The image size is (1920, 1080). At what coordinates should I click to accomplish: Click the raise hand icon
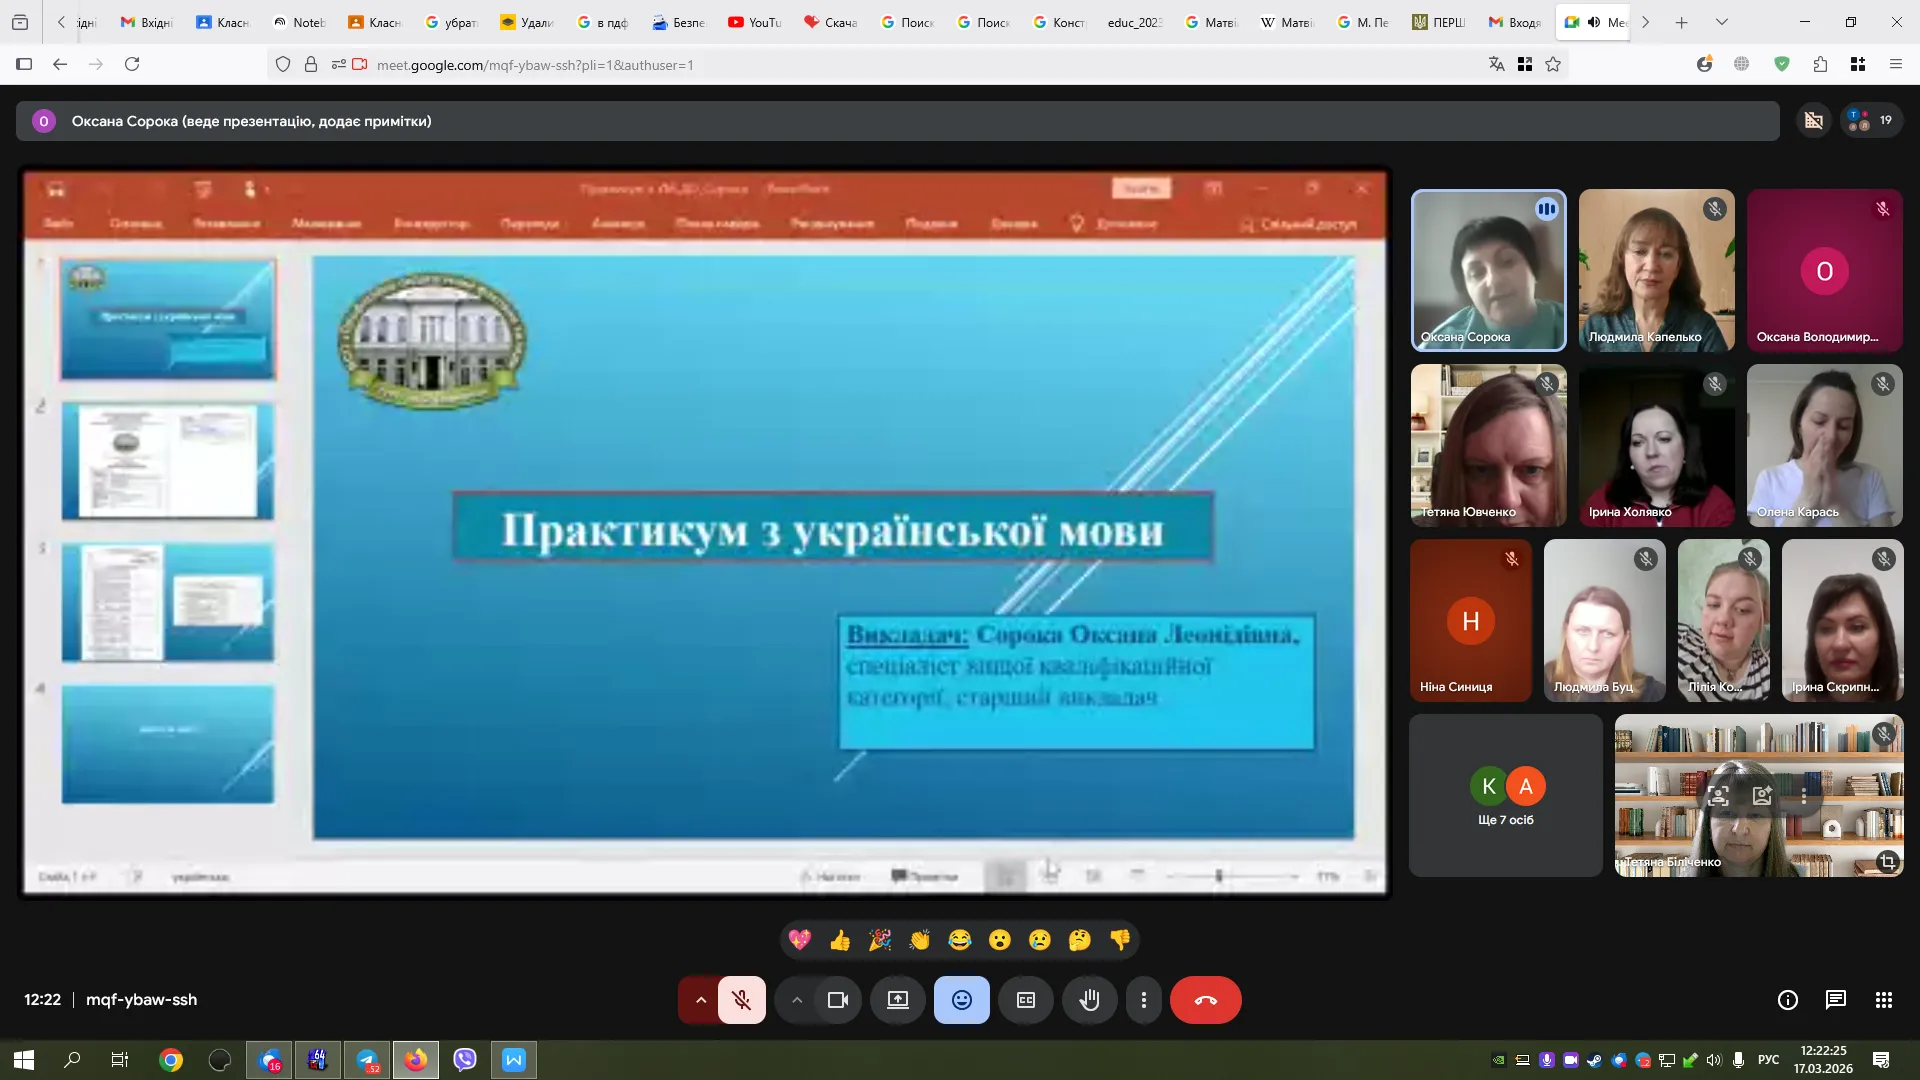point(1089,1000)
